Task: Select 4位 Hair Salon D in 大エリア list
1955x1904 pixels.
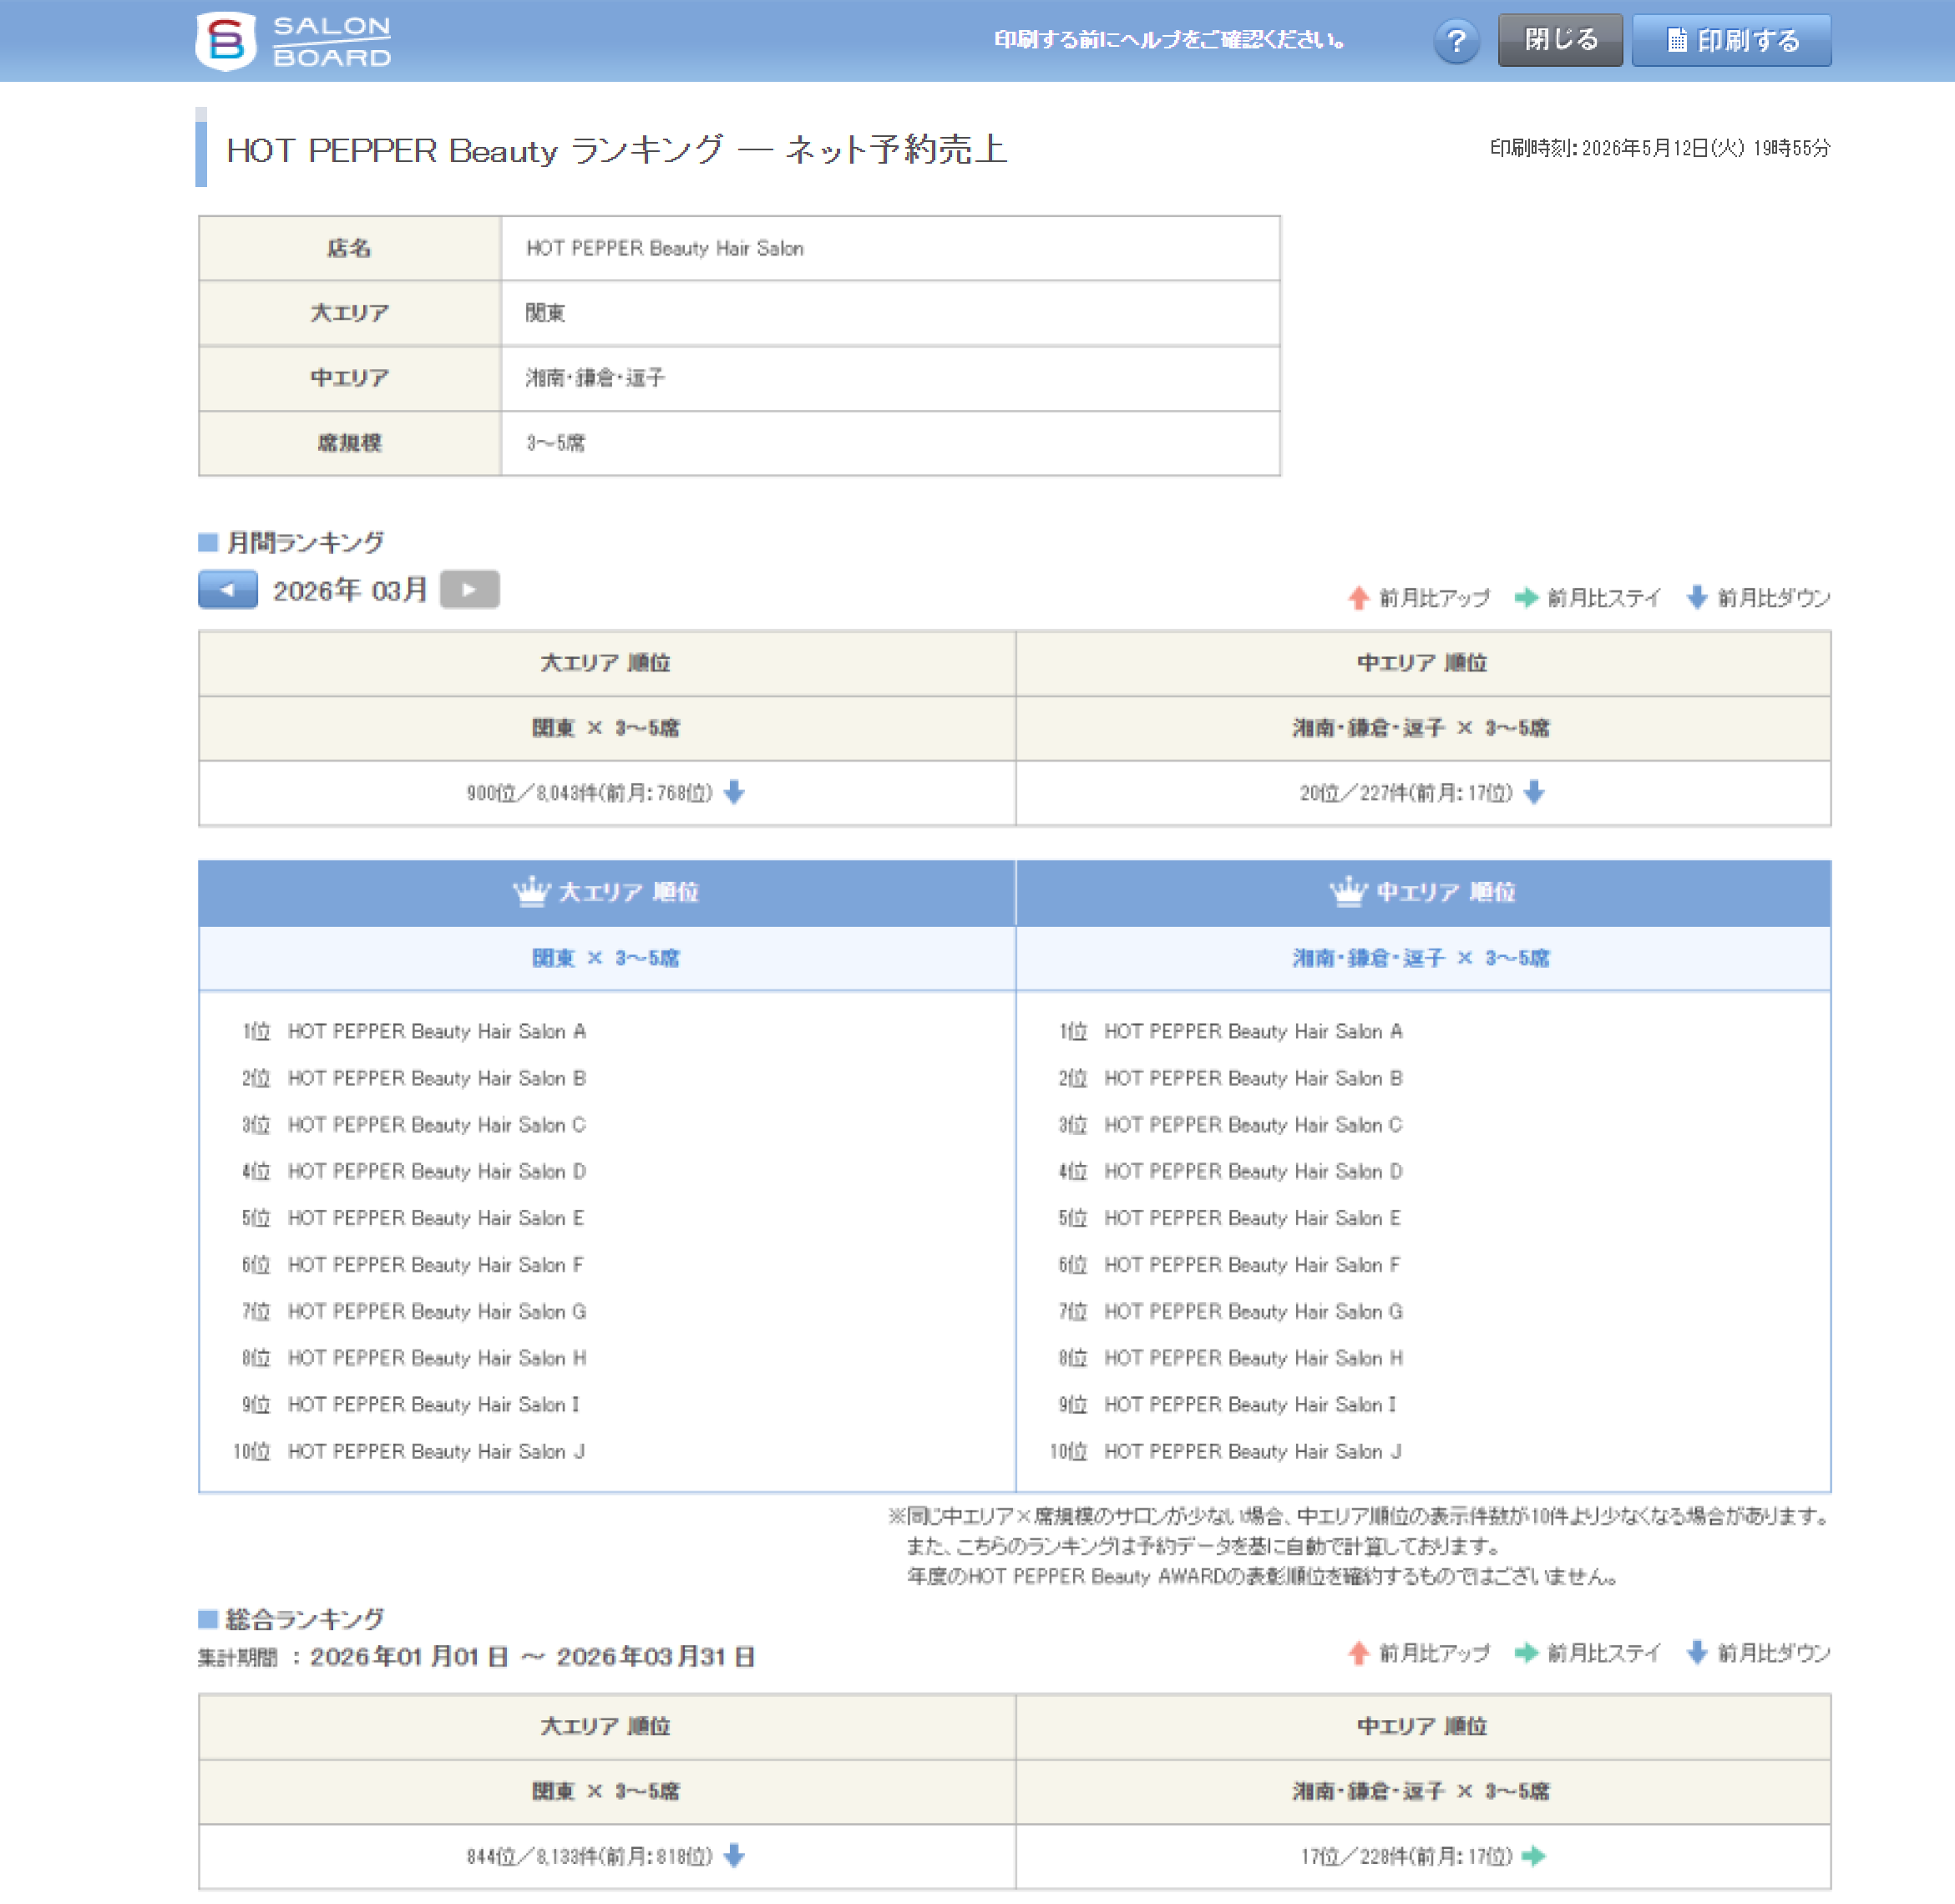Action: tap(414, 1171)
